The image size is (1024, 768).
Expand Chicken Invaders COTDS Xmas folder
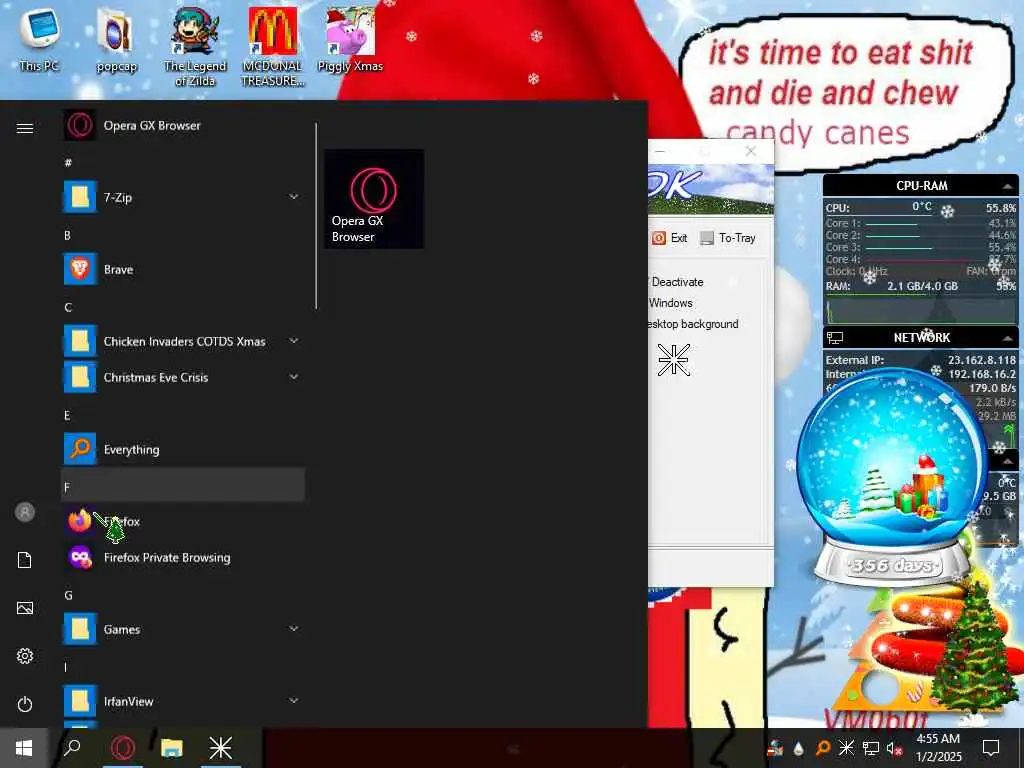294,341
